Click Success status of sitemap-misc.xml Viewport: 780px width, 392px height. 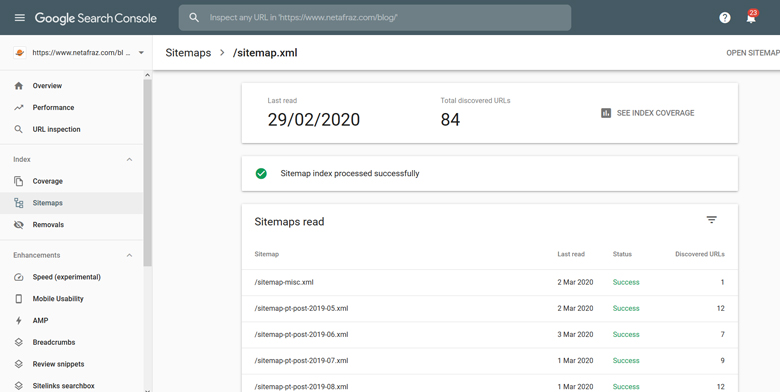pos(626,283)
